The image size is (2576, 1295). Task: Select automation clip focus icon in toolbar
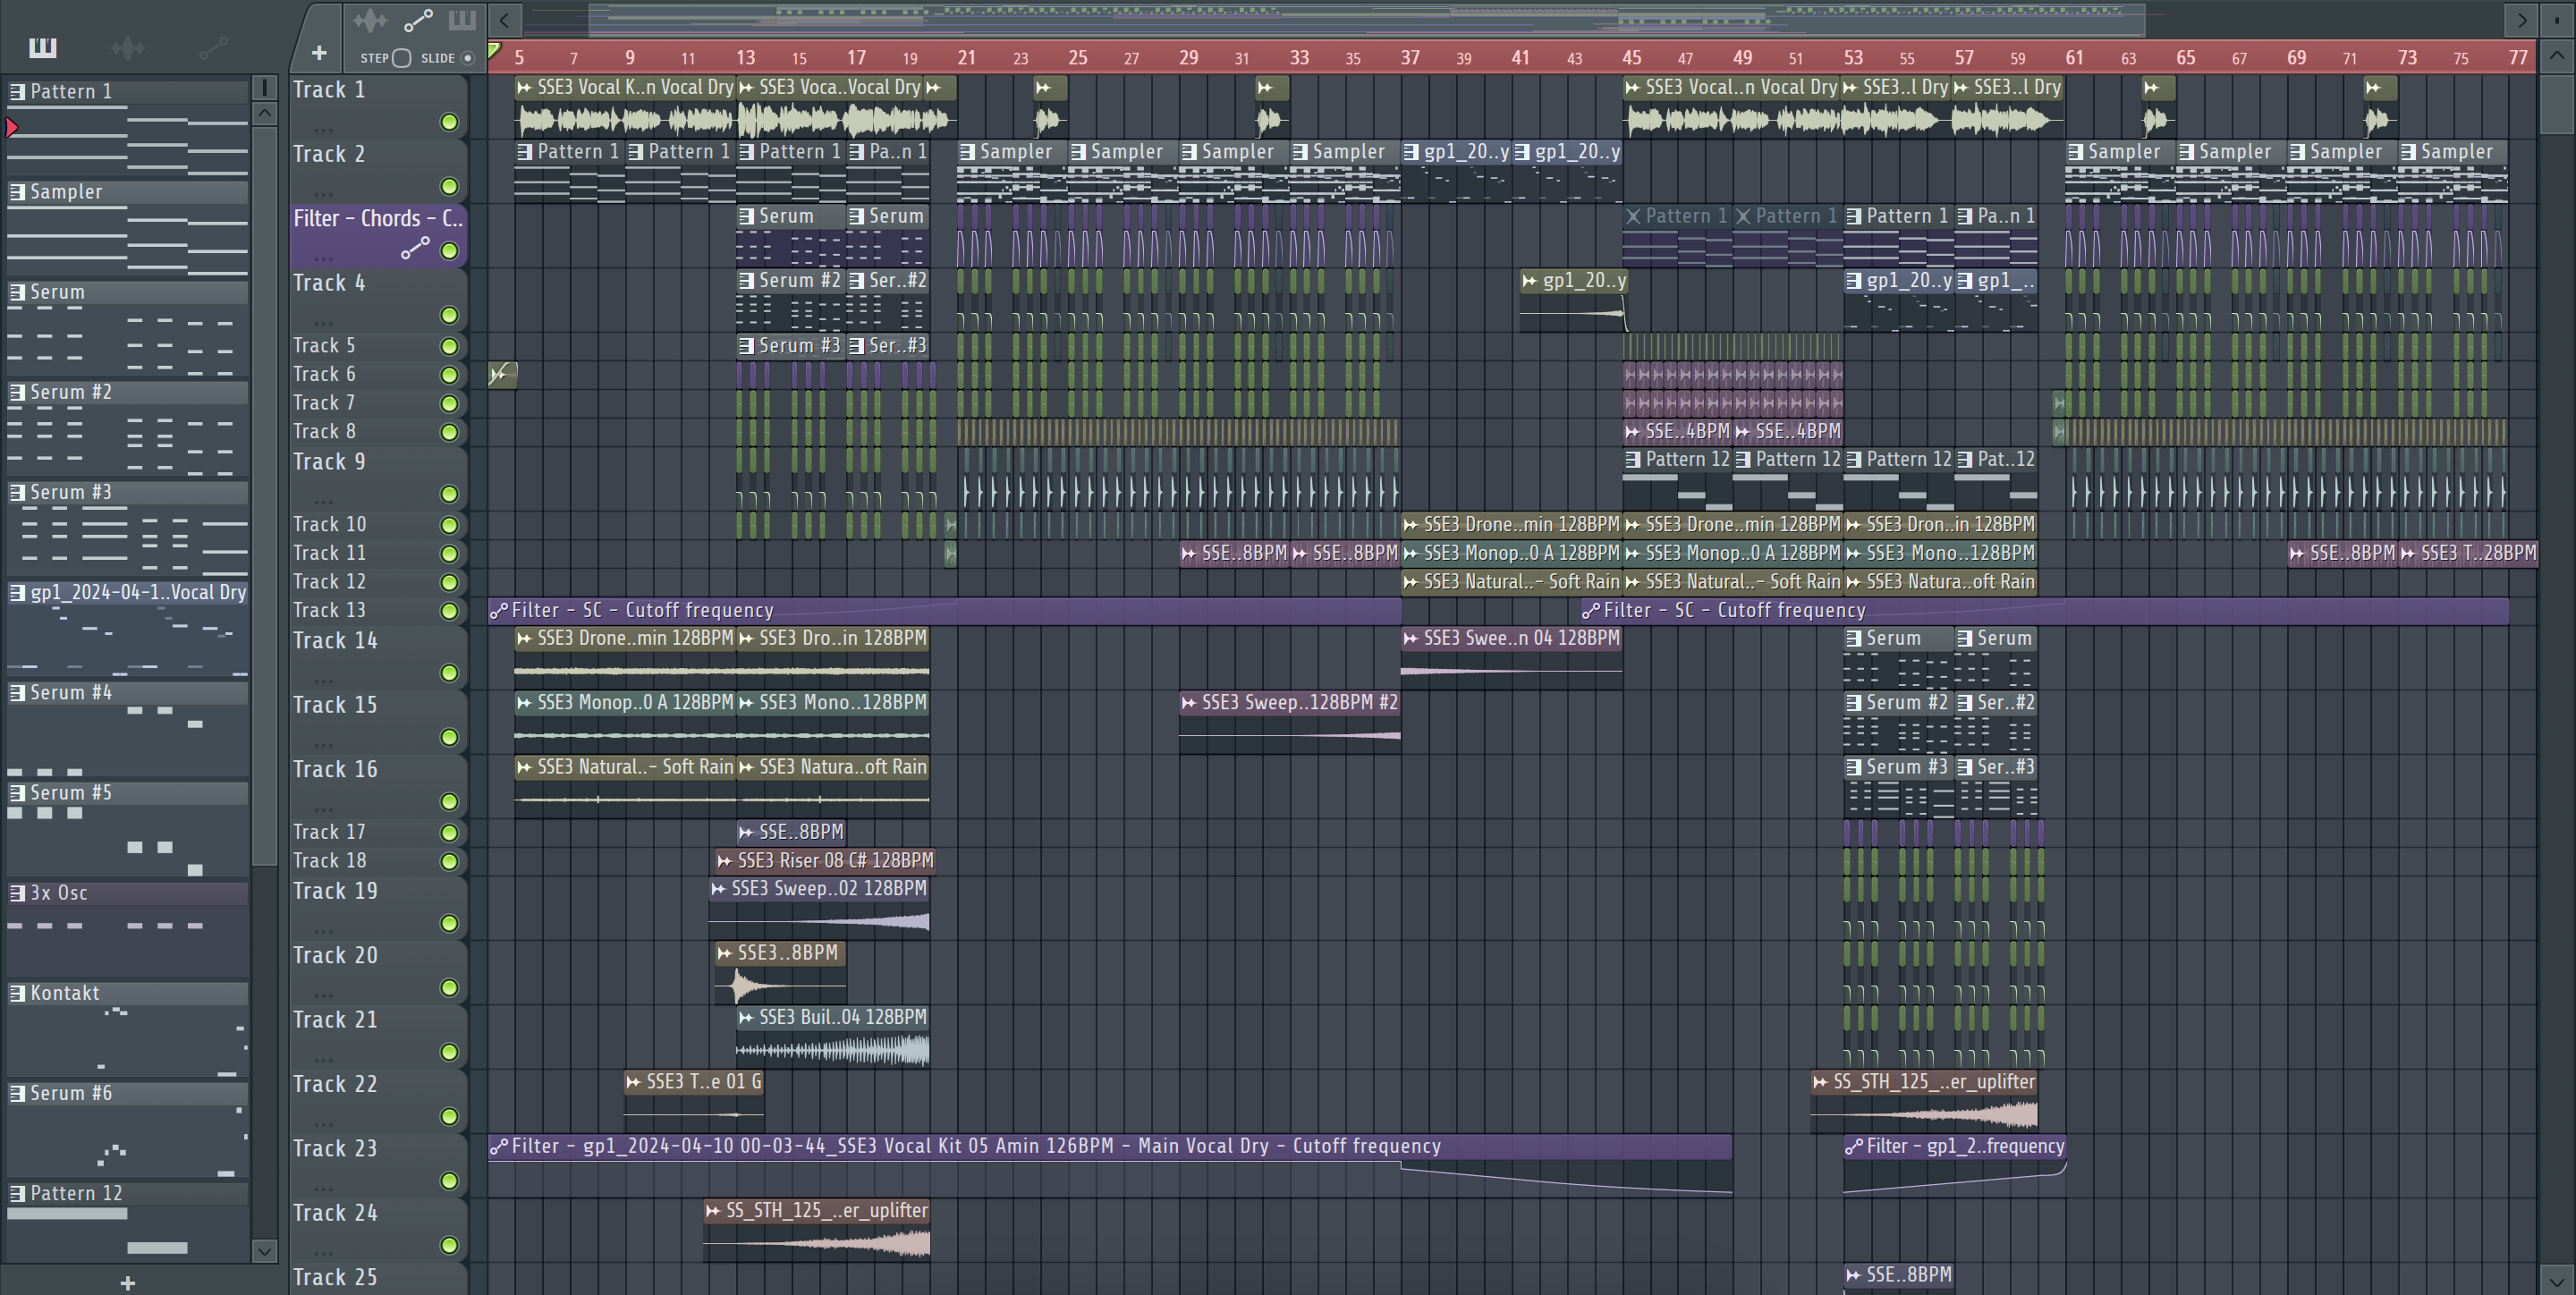click(417, 20)
